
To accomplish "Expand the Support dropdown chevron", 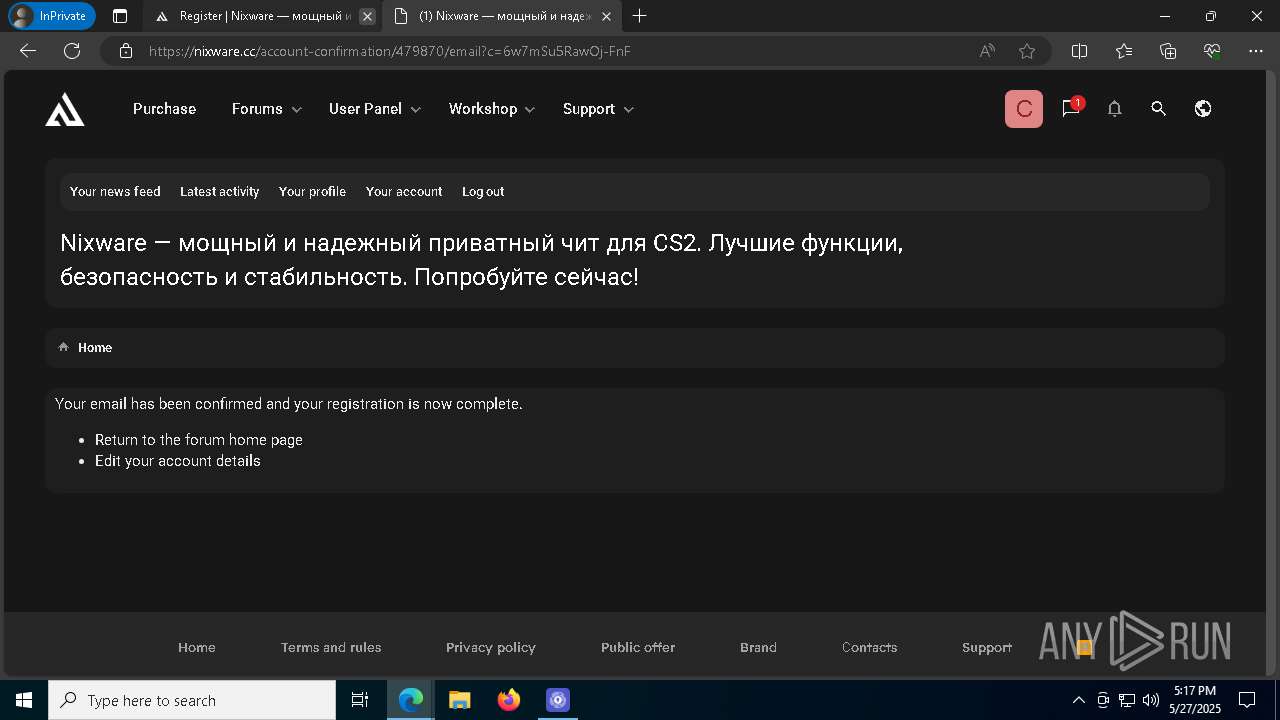I will tap(629, 110).
